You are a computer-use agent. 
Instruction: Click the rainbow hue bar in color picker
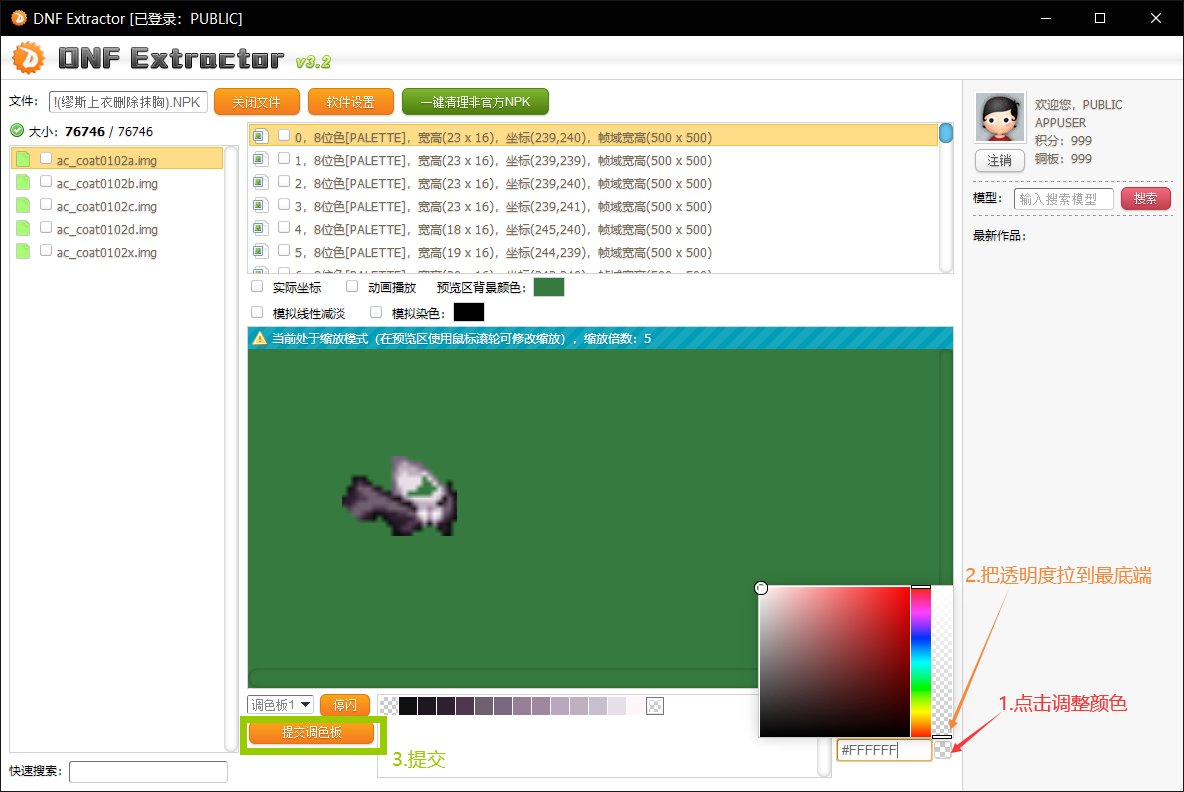920,661
